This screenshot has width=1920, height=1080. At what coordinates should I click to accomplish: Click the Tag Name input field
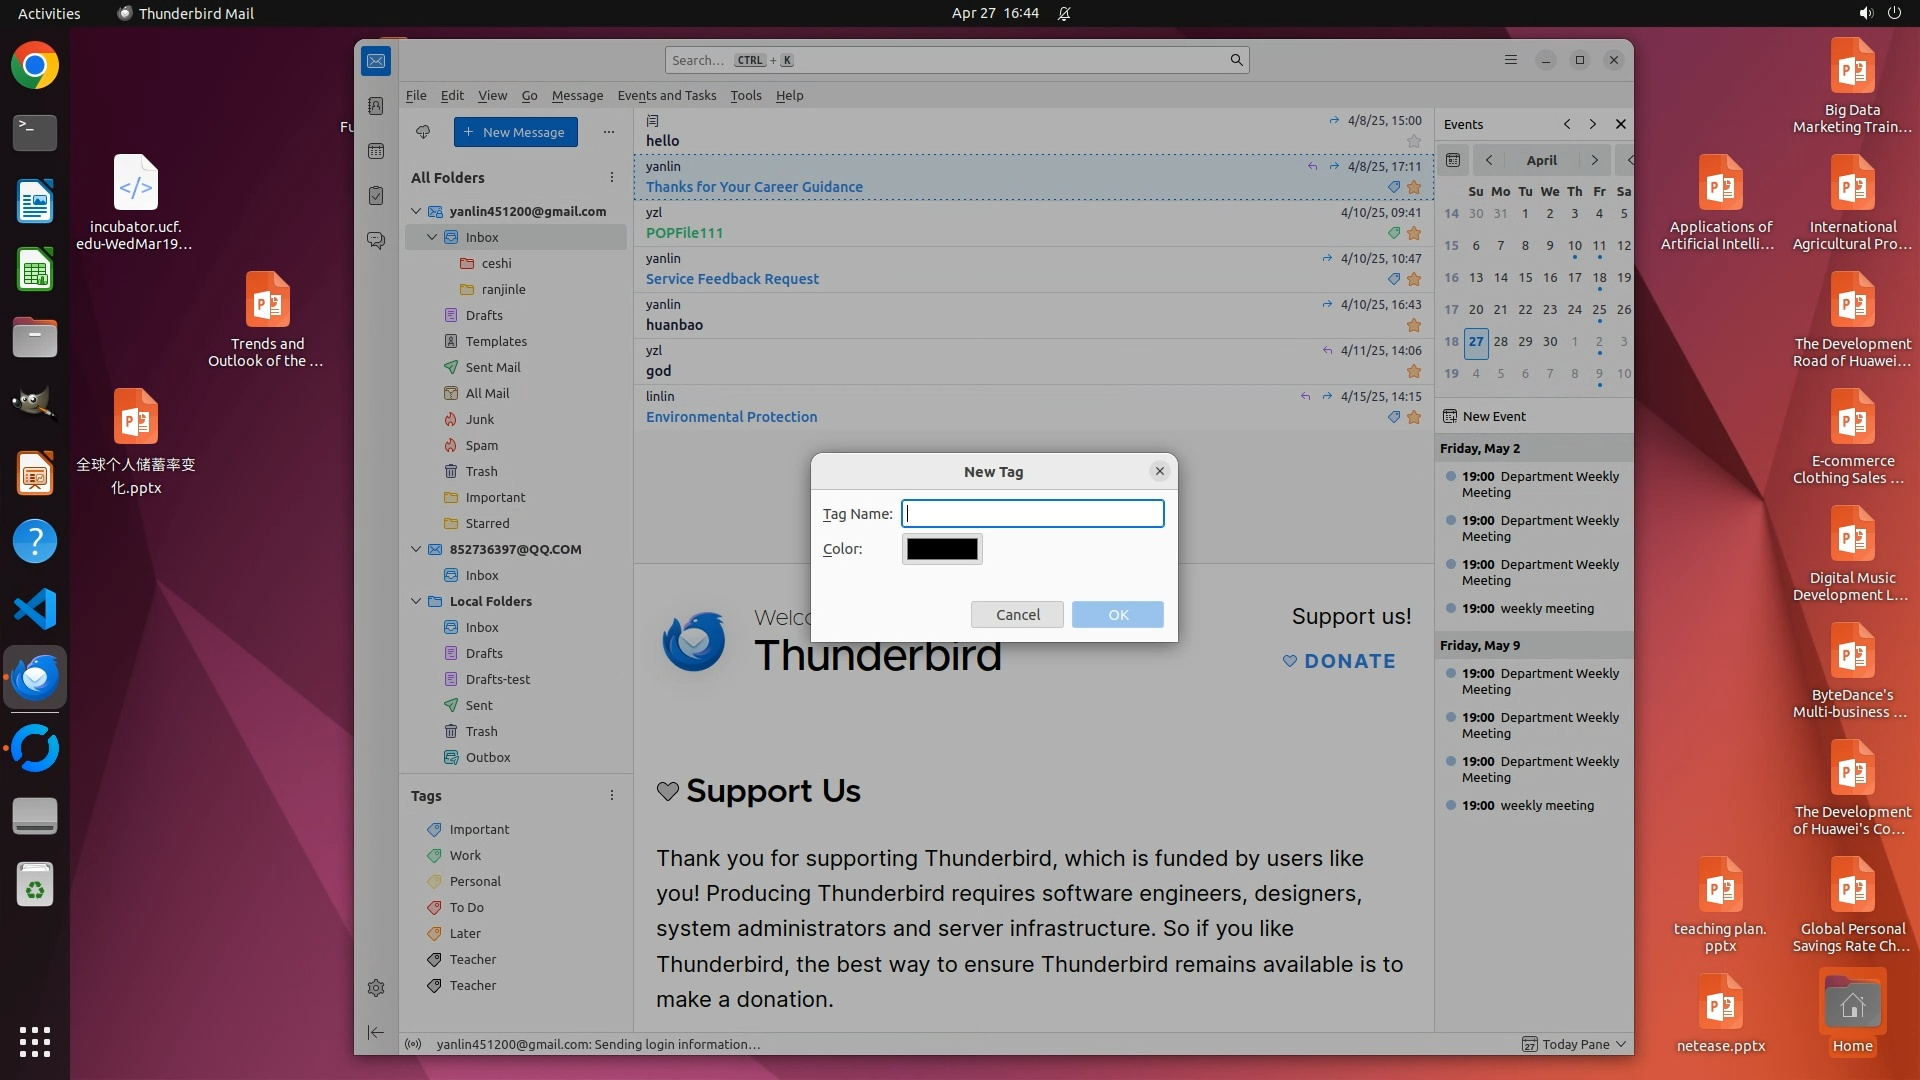pyautogui.click(x=1032, y=514)
